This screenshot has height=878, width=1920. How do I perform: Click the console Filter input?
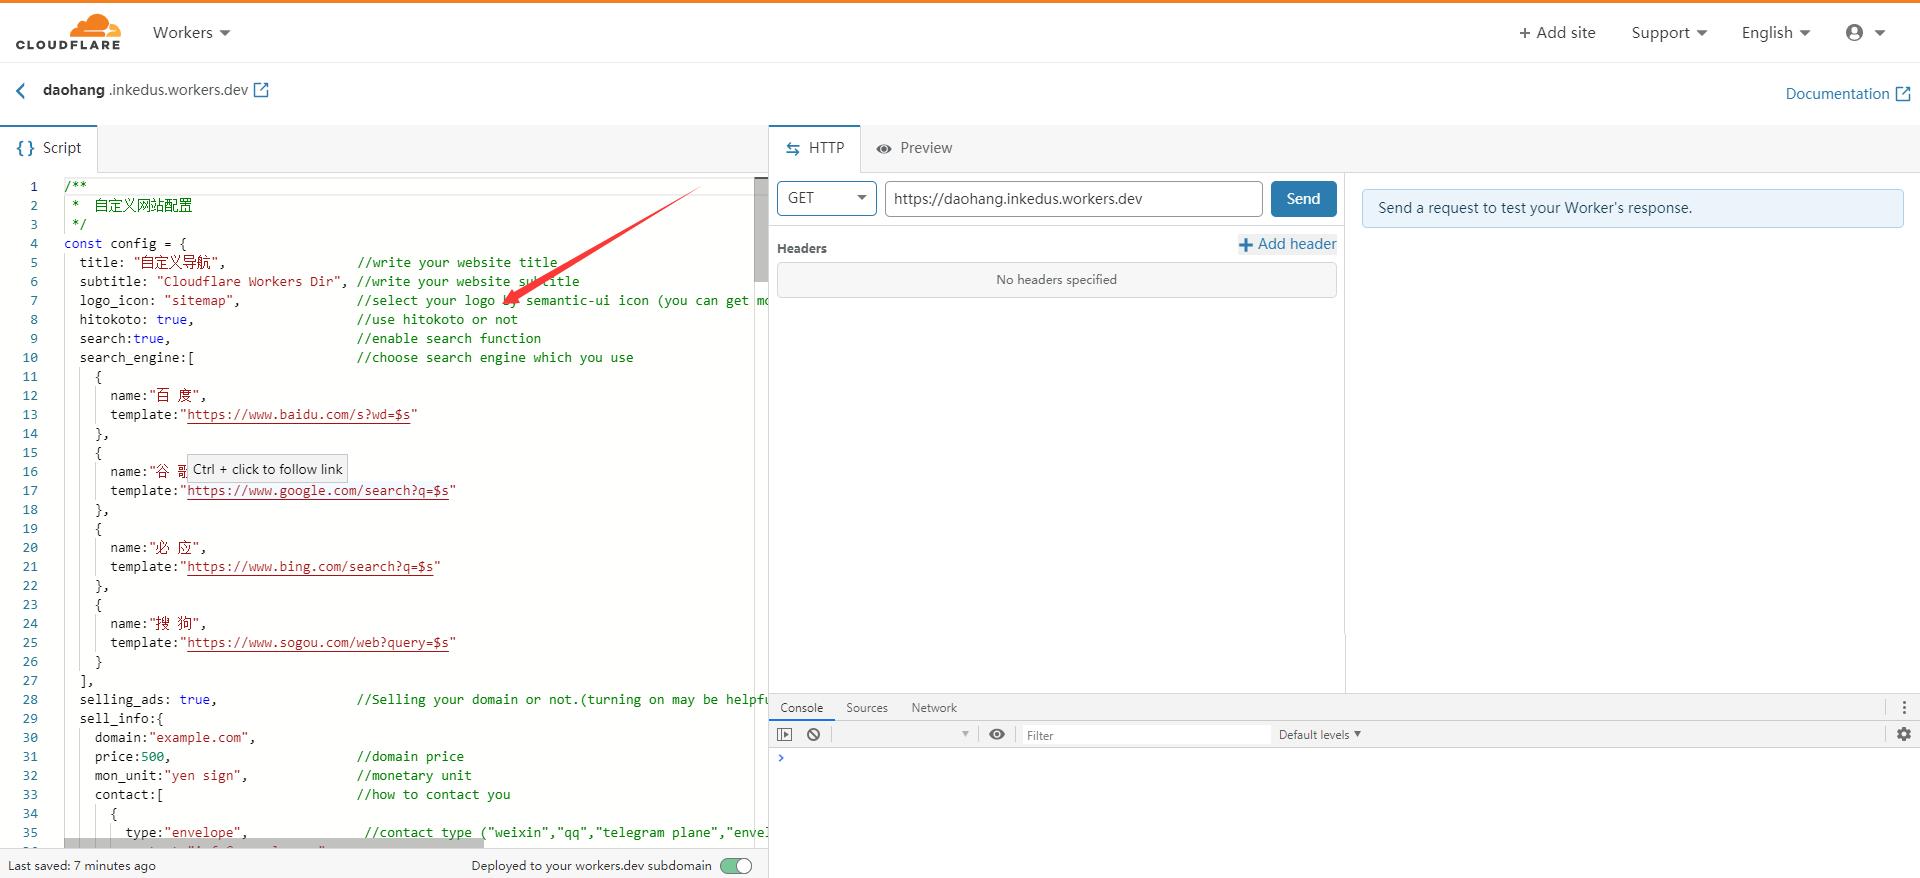[x=1145, y=735]
